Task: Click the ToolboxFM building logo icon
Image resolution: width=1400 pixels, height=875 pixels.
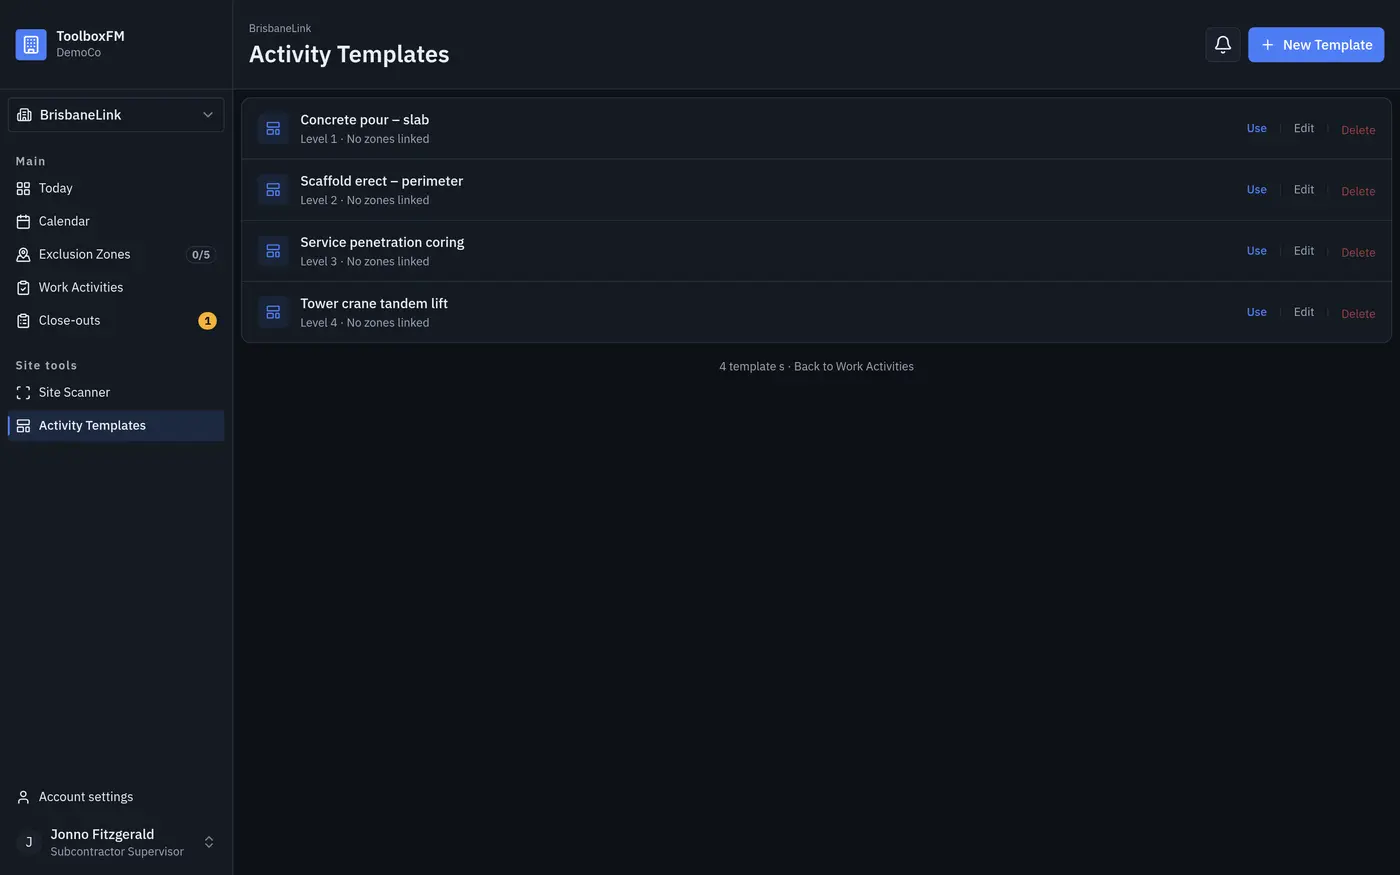Action: click(x=31, y=44)
